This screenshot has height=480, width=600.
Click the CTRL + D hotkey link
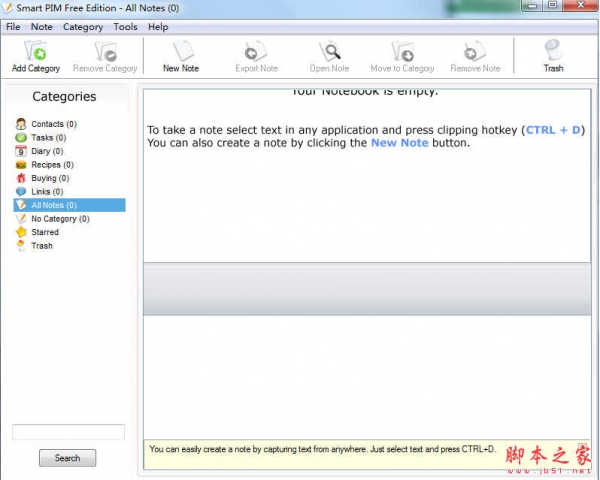point(553,130)
